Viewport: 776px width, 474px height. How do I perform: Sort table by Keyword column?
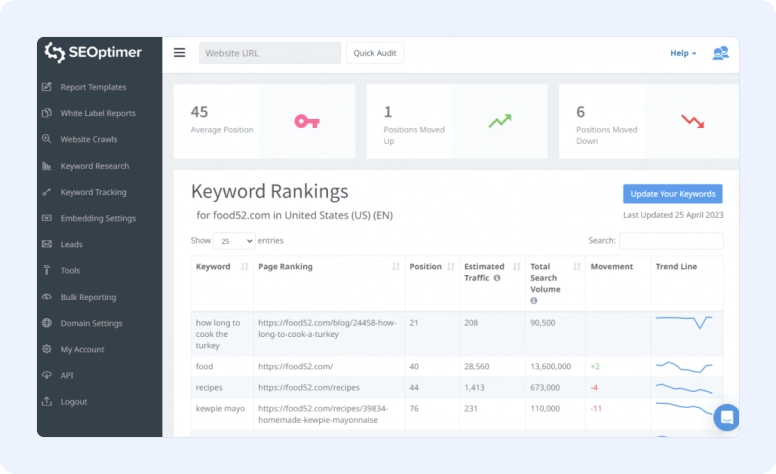pyautogui.click(x=244, y=267)
